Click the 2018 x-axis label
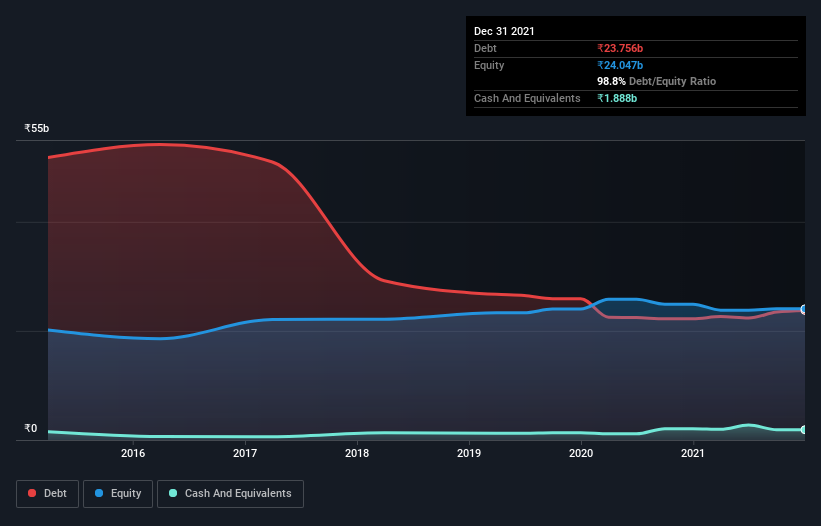The image size is (821, 526). pos(357,453)
